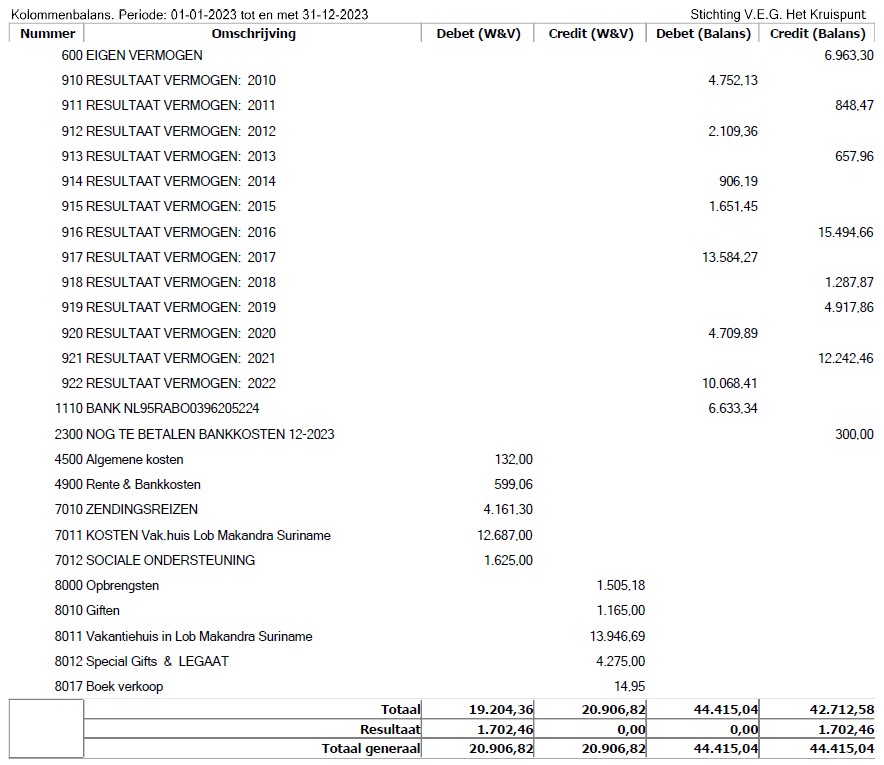Select 8012 Special Gifts & LEGAAT row
This screenshot has width=884, height=765.
(141, 661)
